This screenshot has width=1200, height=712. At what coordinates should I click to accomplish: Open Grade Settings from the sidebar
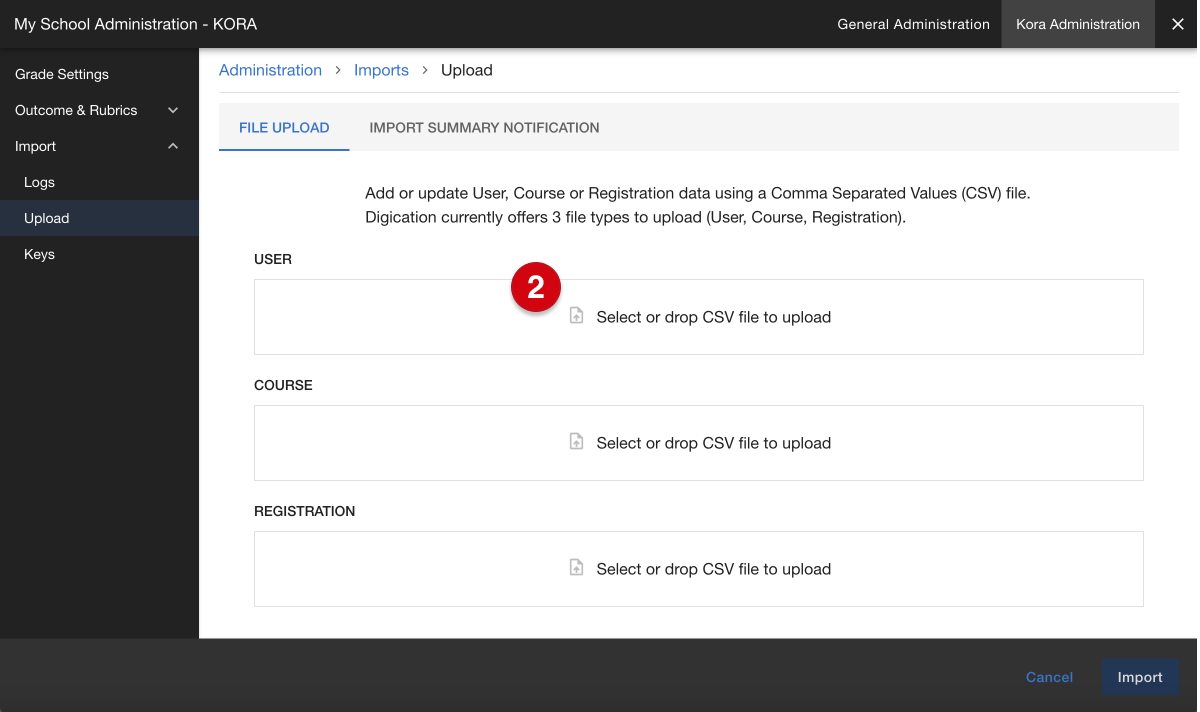coord(61,74)
